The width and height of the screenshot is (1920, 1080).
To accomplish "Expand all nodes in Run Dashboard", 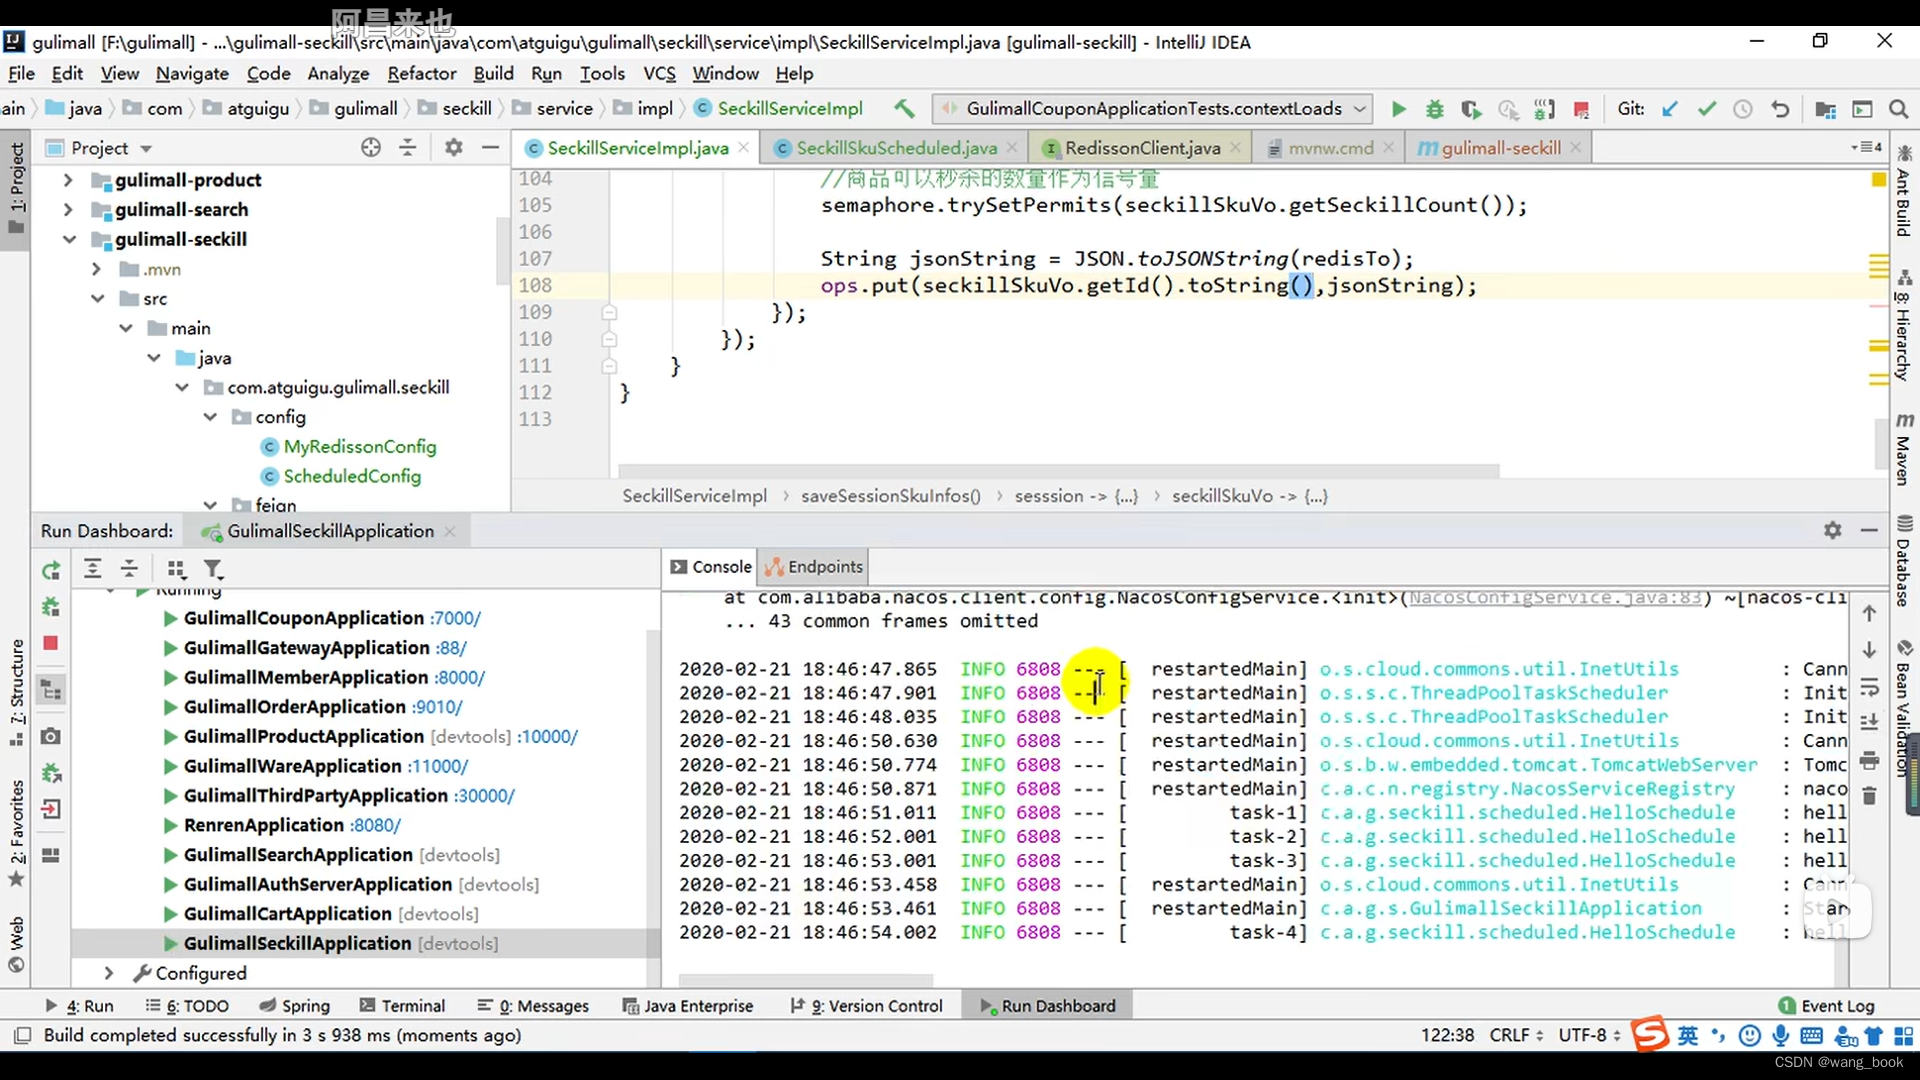I will (x=92, y=569).
